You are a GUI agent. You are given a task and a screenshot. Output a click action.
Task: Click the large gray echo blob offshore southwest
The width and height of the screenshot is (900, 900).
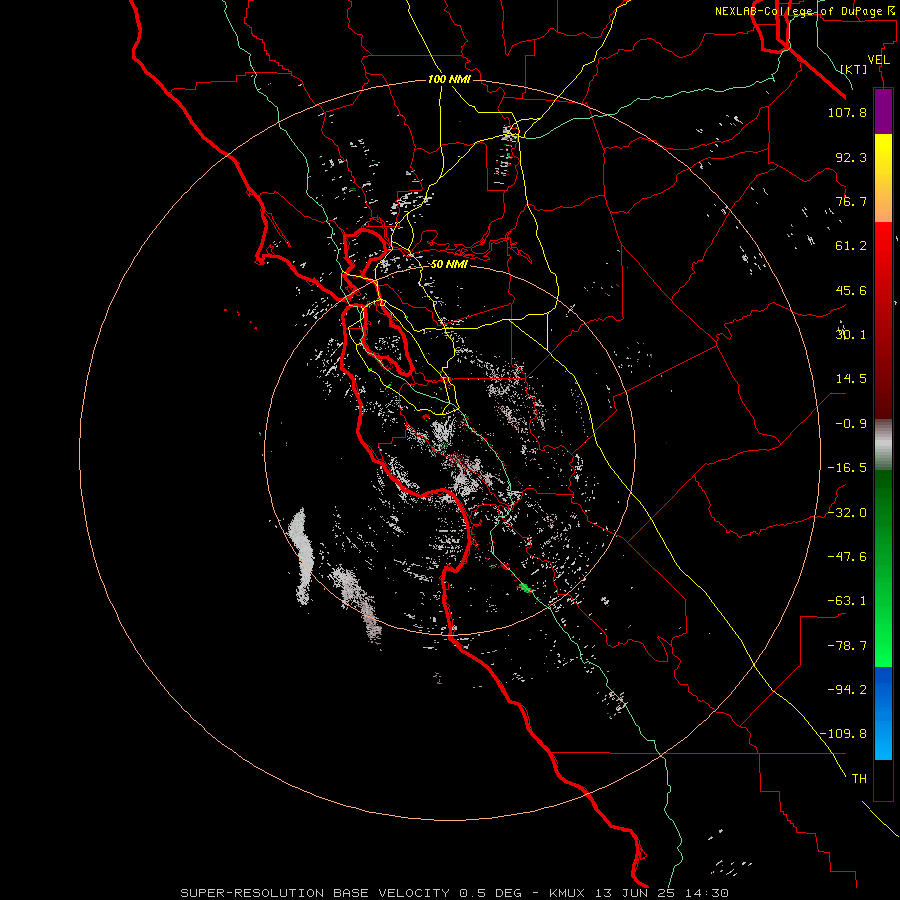301,555
